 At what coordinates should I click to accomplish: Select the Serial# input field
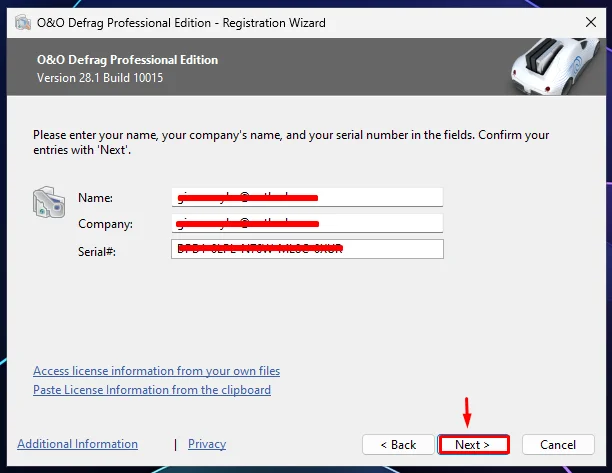(x=307, y=249)
